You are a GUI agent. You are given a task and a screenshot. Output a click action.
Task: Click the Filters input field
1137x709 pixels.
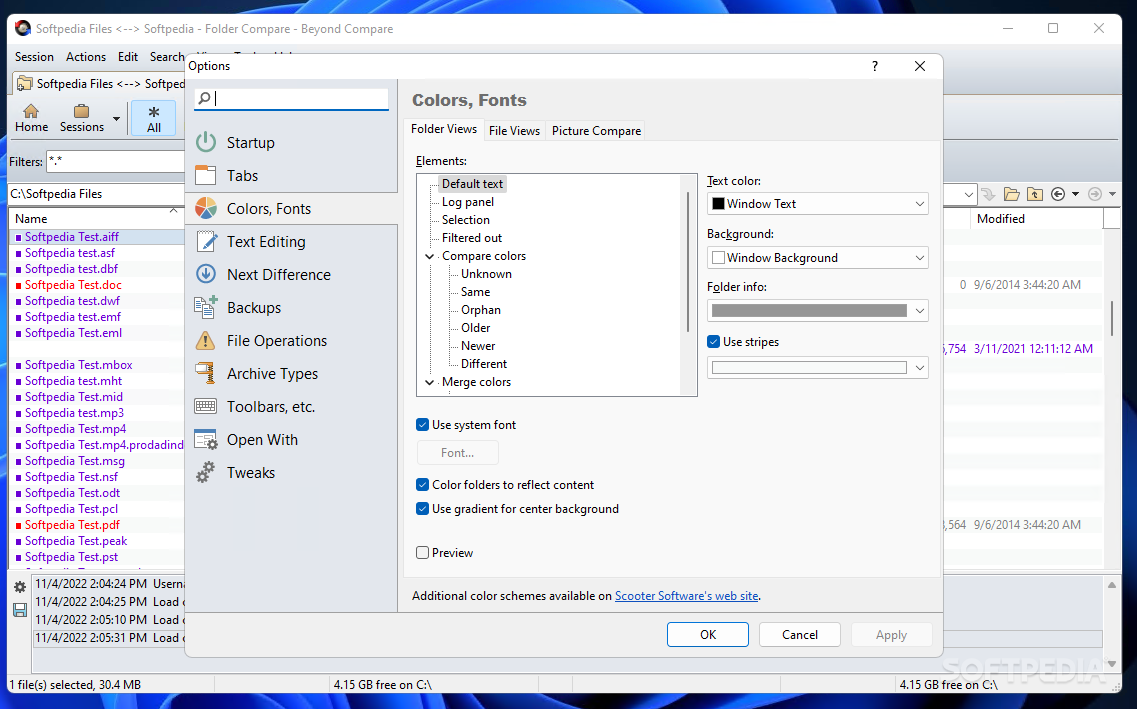point(116,162)
